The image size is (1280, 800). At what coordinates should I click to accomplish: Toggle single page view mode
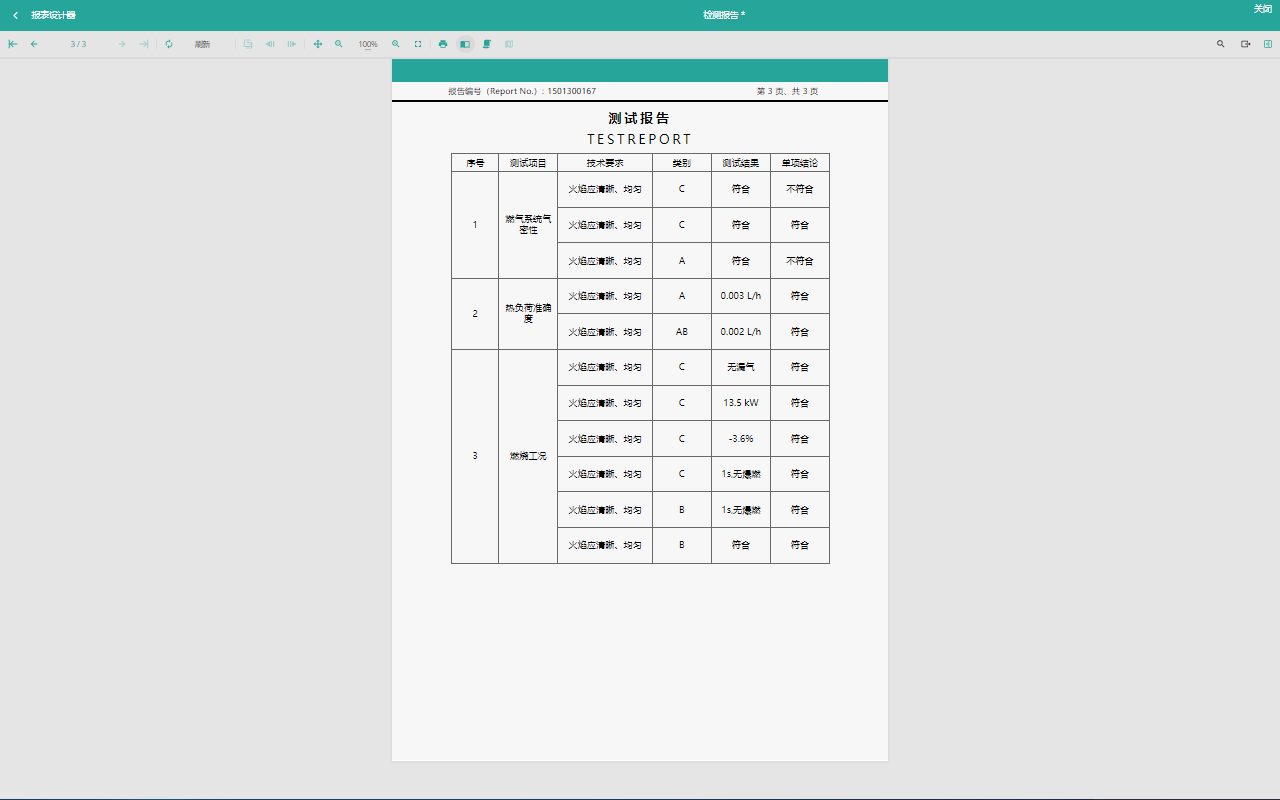pyautogui.click(x=465, y=44)
